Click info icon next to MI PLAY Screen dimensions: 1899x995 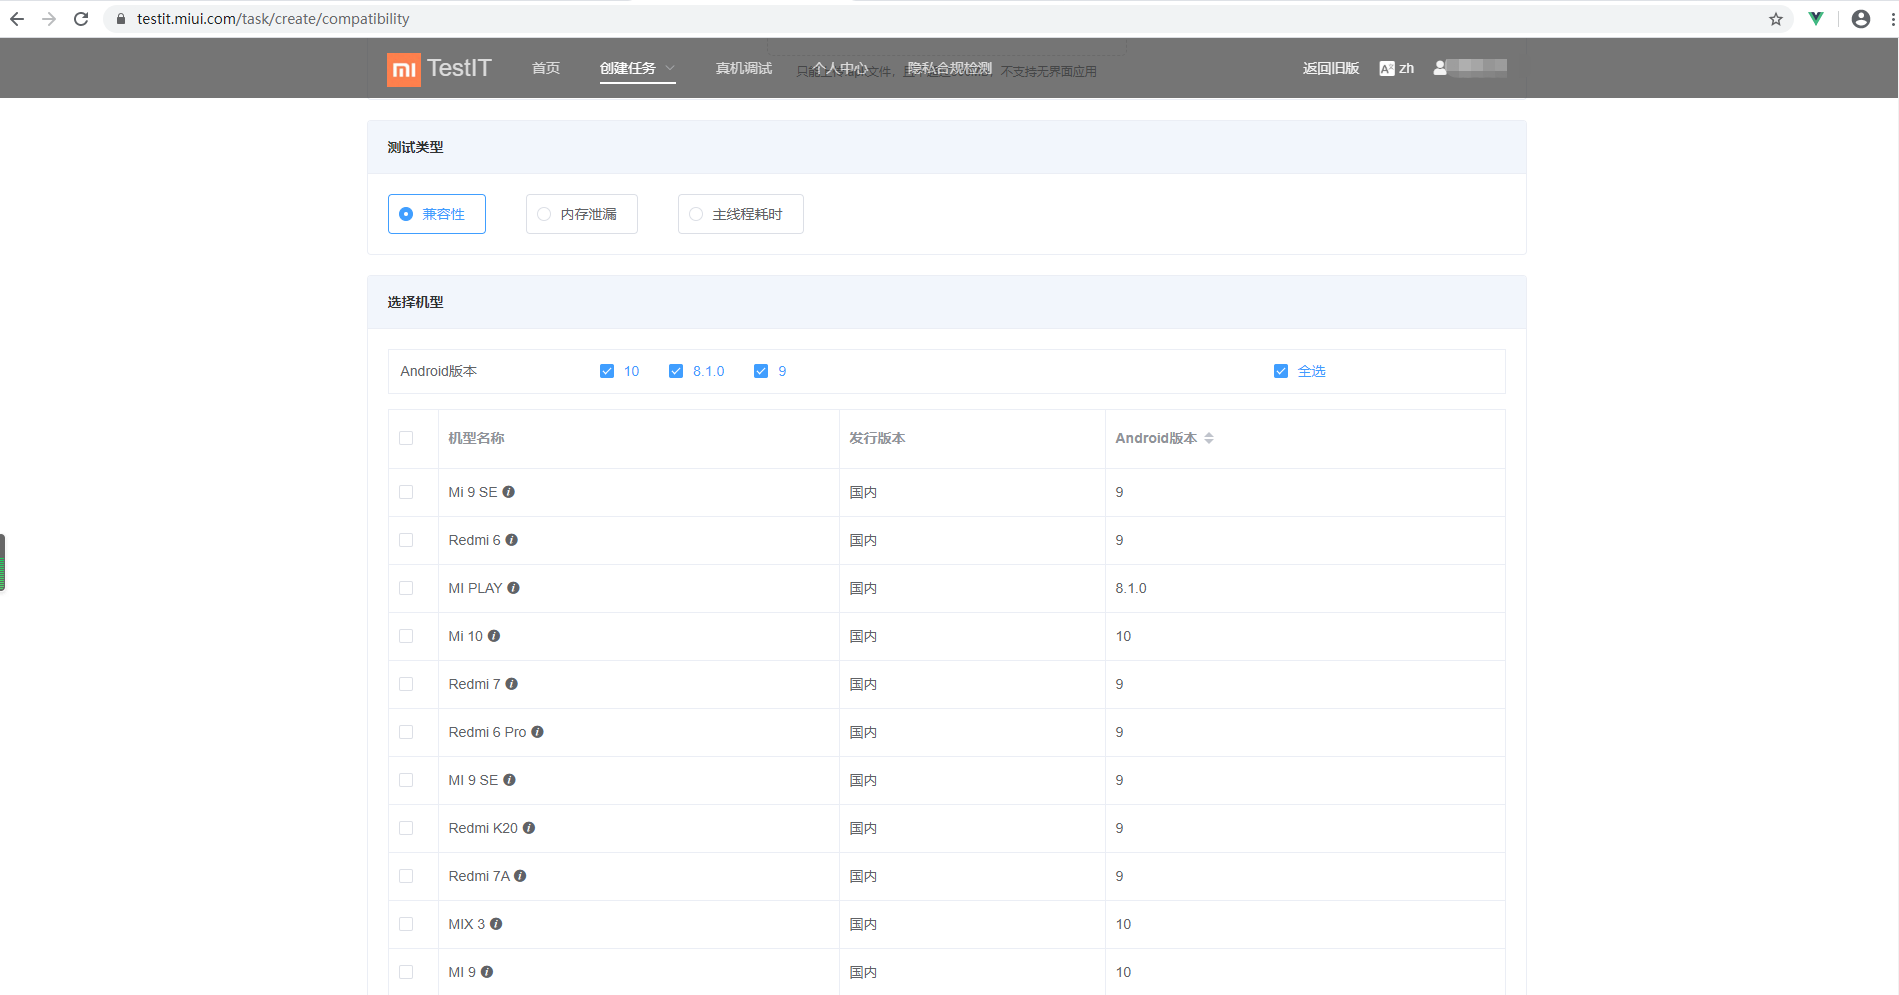513,588
